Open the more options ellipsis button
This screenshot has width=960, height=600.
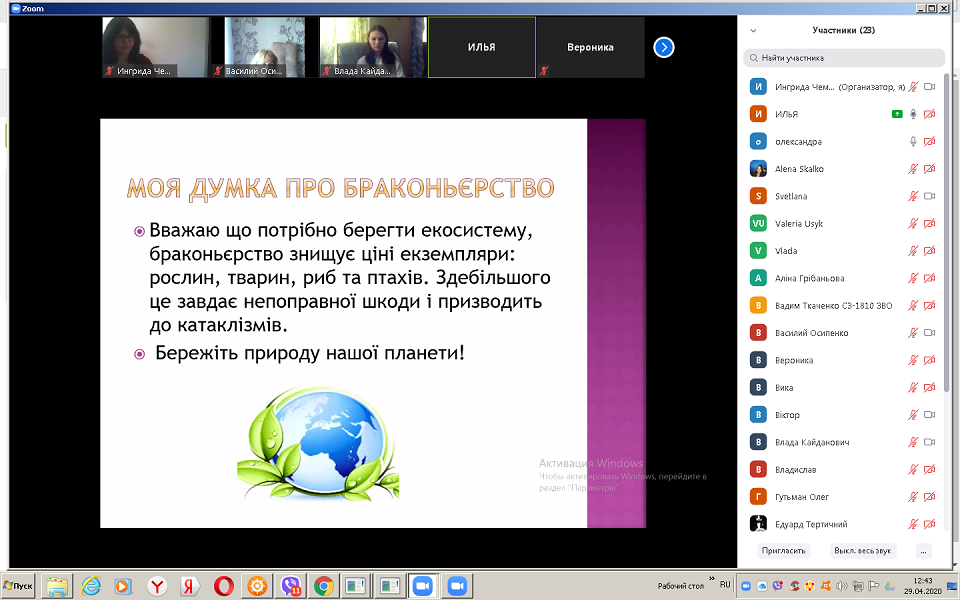point(923,550)
